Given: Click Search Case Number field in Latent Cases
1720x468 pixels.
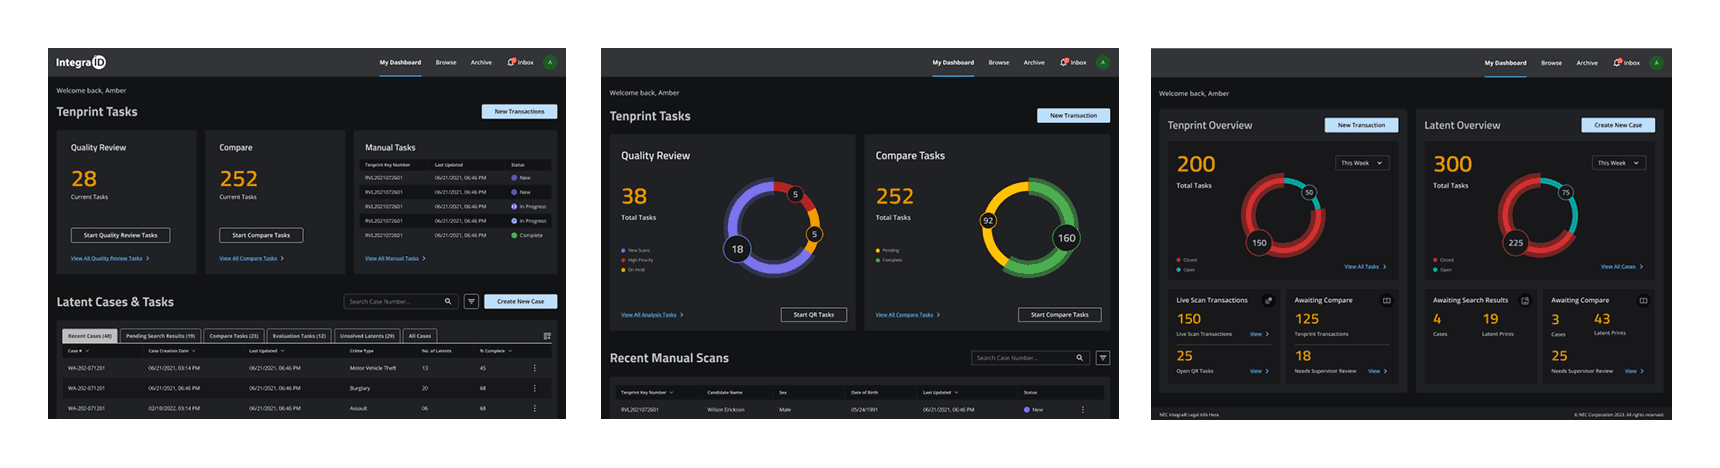Looking at the screenshot, I should pyautogui.click(x=400, y=301).
